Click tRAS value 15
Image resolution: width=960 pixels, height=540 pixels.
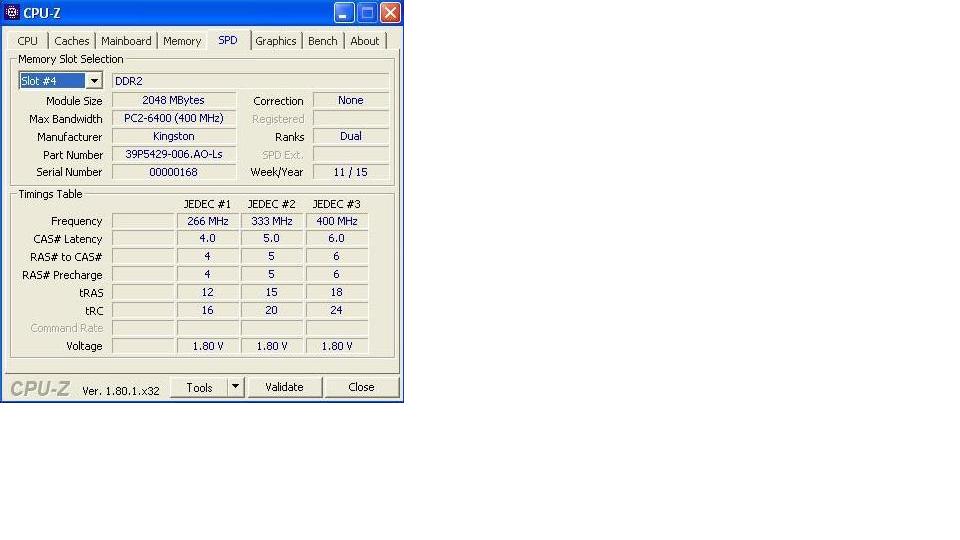point(272,293)
